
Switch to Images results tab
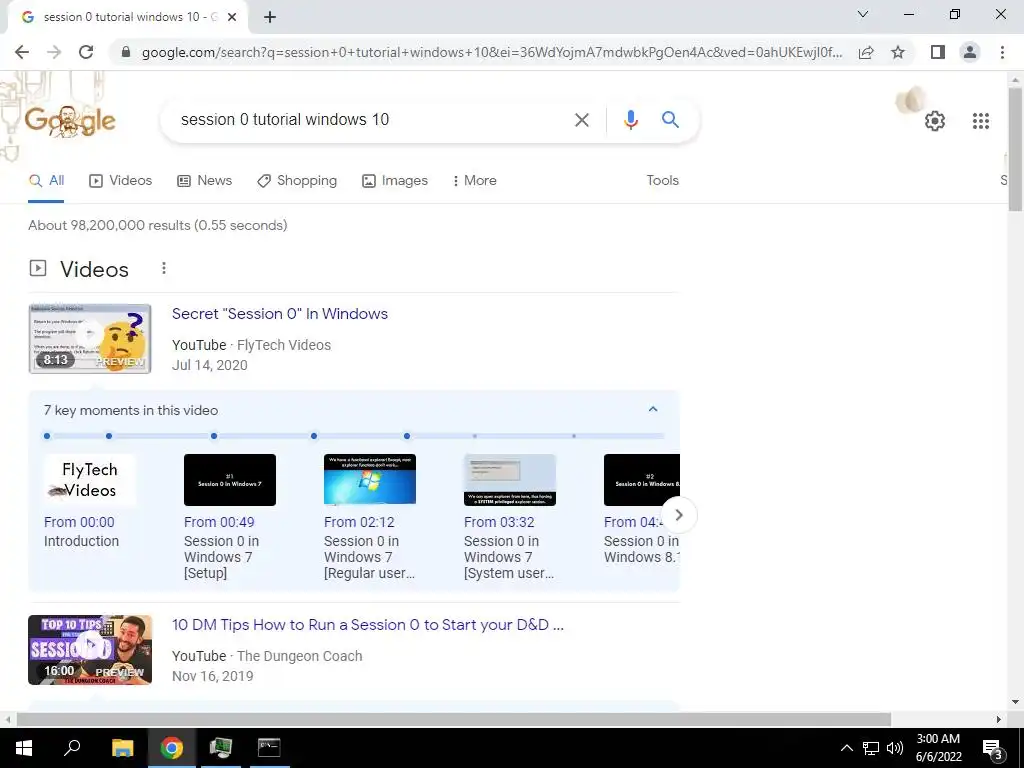point(395,181)
